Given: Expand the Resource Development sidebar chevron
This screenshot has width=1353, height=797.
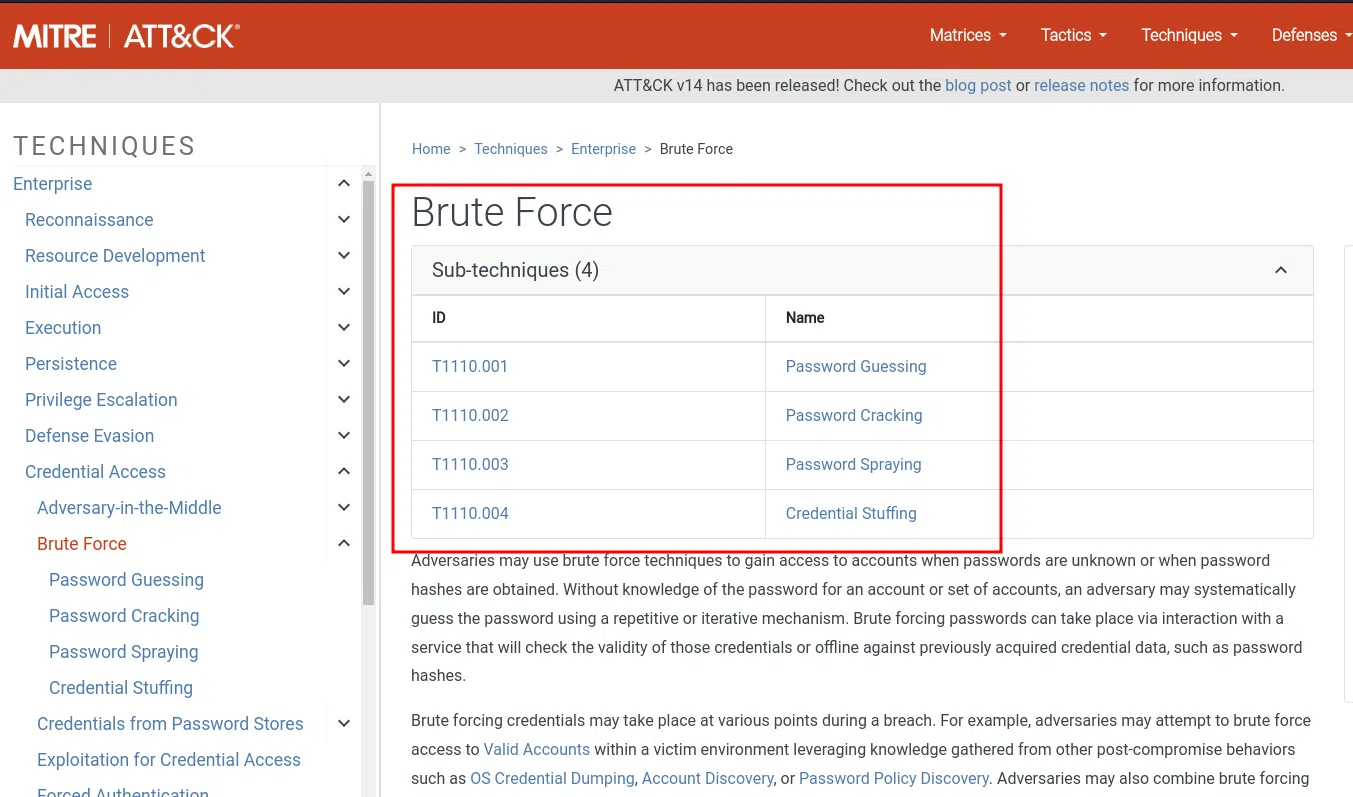Looking at the screenshot, I should pos(343,256).
